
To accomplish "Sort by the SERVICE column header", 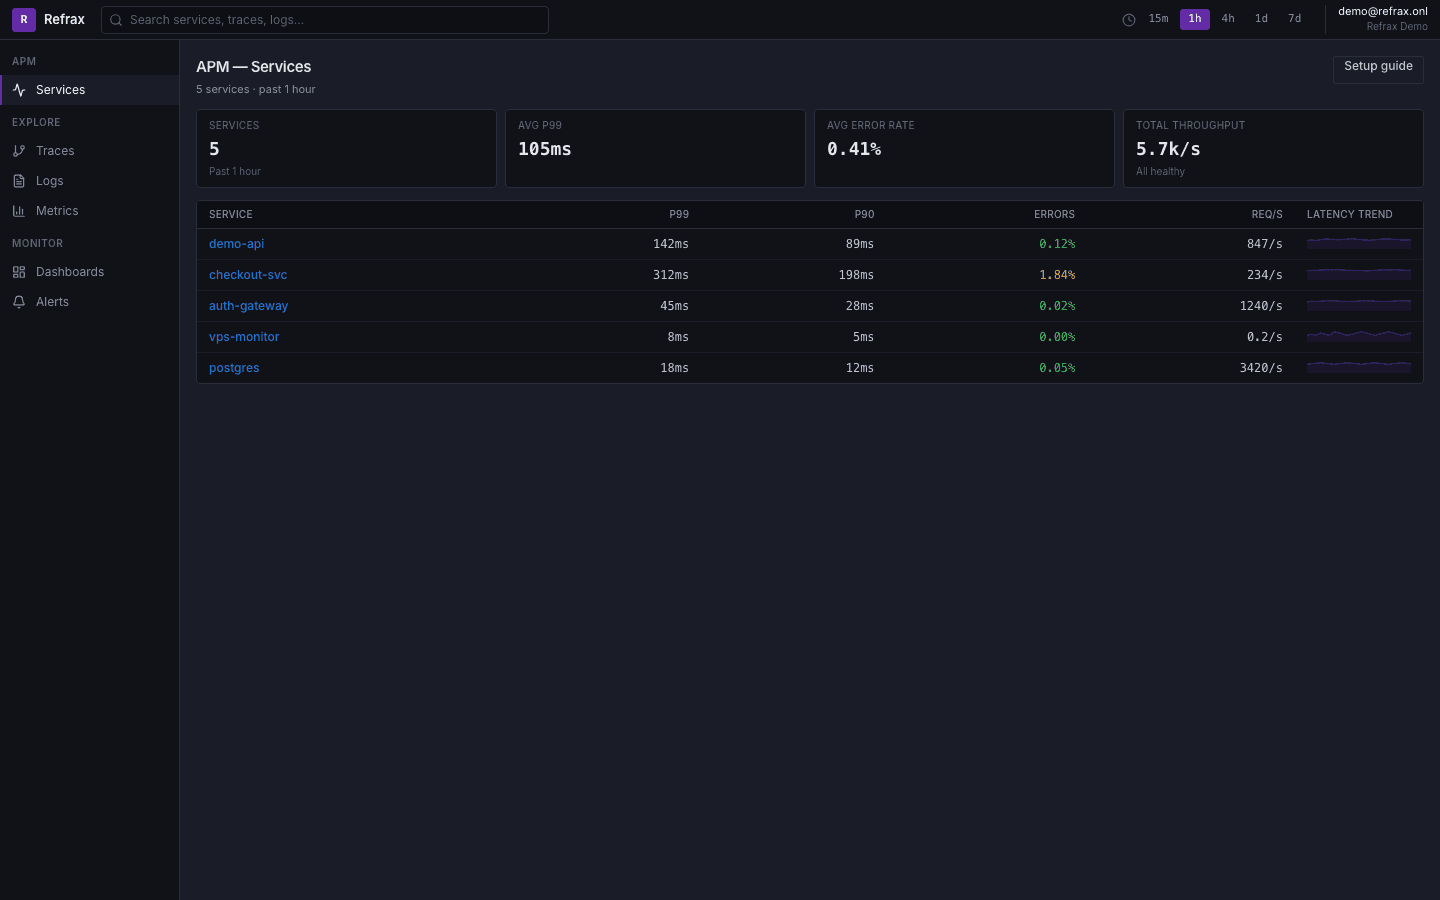I will (x=231, y=215).
